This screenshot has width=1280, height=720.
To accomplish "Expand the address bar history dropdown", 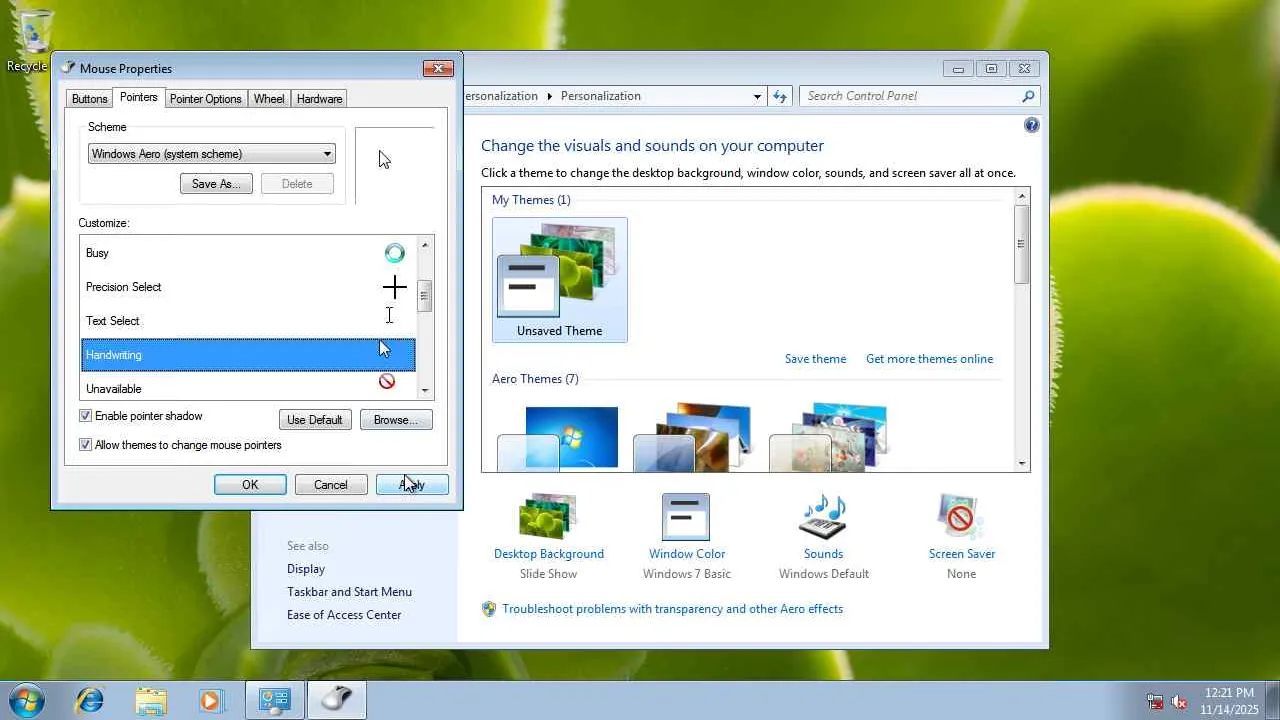I will coord(757,96).
